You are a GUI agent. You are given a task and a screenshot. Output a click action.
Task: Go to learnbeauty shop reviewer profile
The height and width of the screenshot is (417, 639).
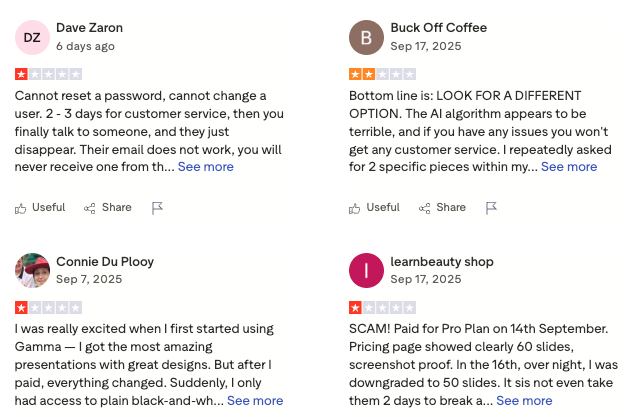pos(442,262)
